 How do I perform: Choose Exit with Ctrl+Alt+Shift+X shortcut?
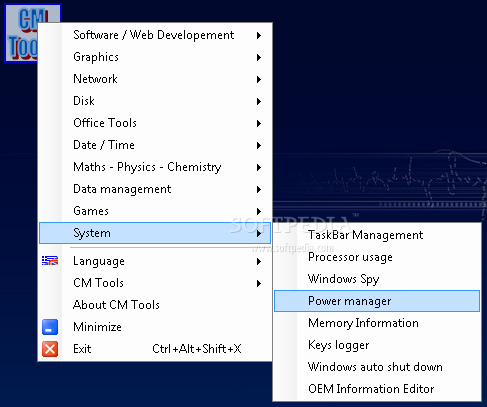[155, 349]
